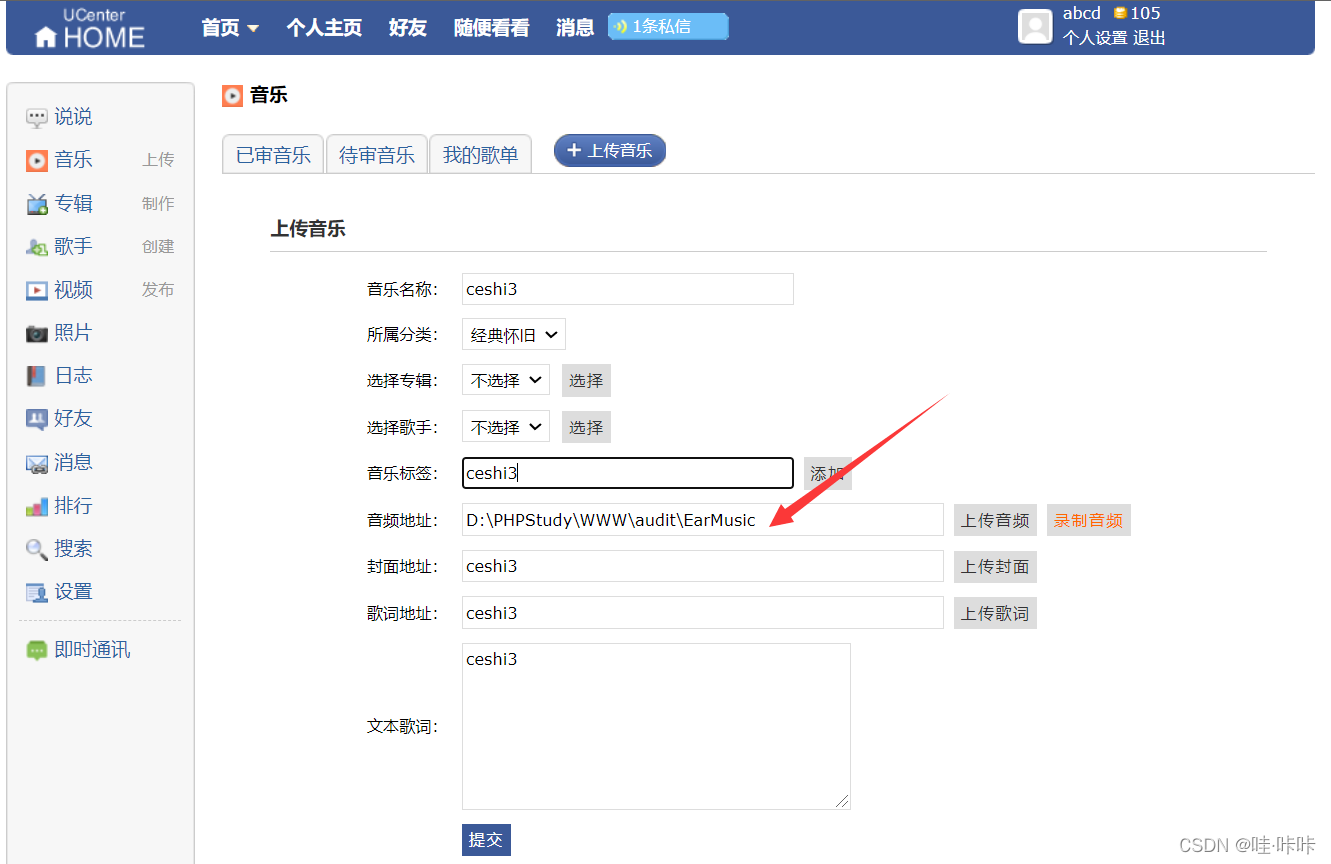Click inside the 音乐名称 name field
The image size is (1331, 864).
point(627,289)
